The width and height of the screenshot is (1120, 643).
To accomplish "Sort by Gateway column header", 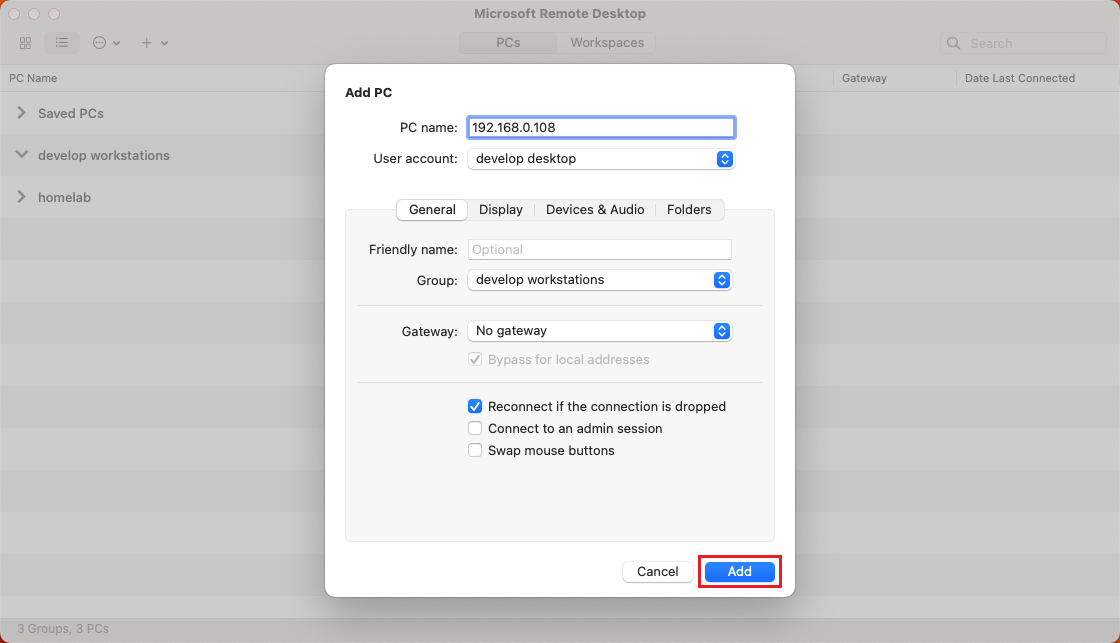I will 864,79.
